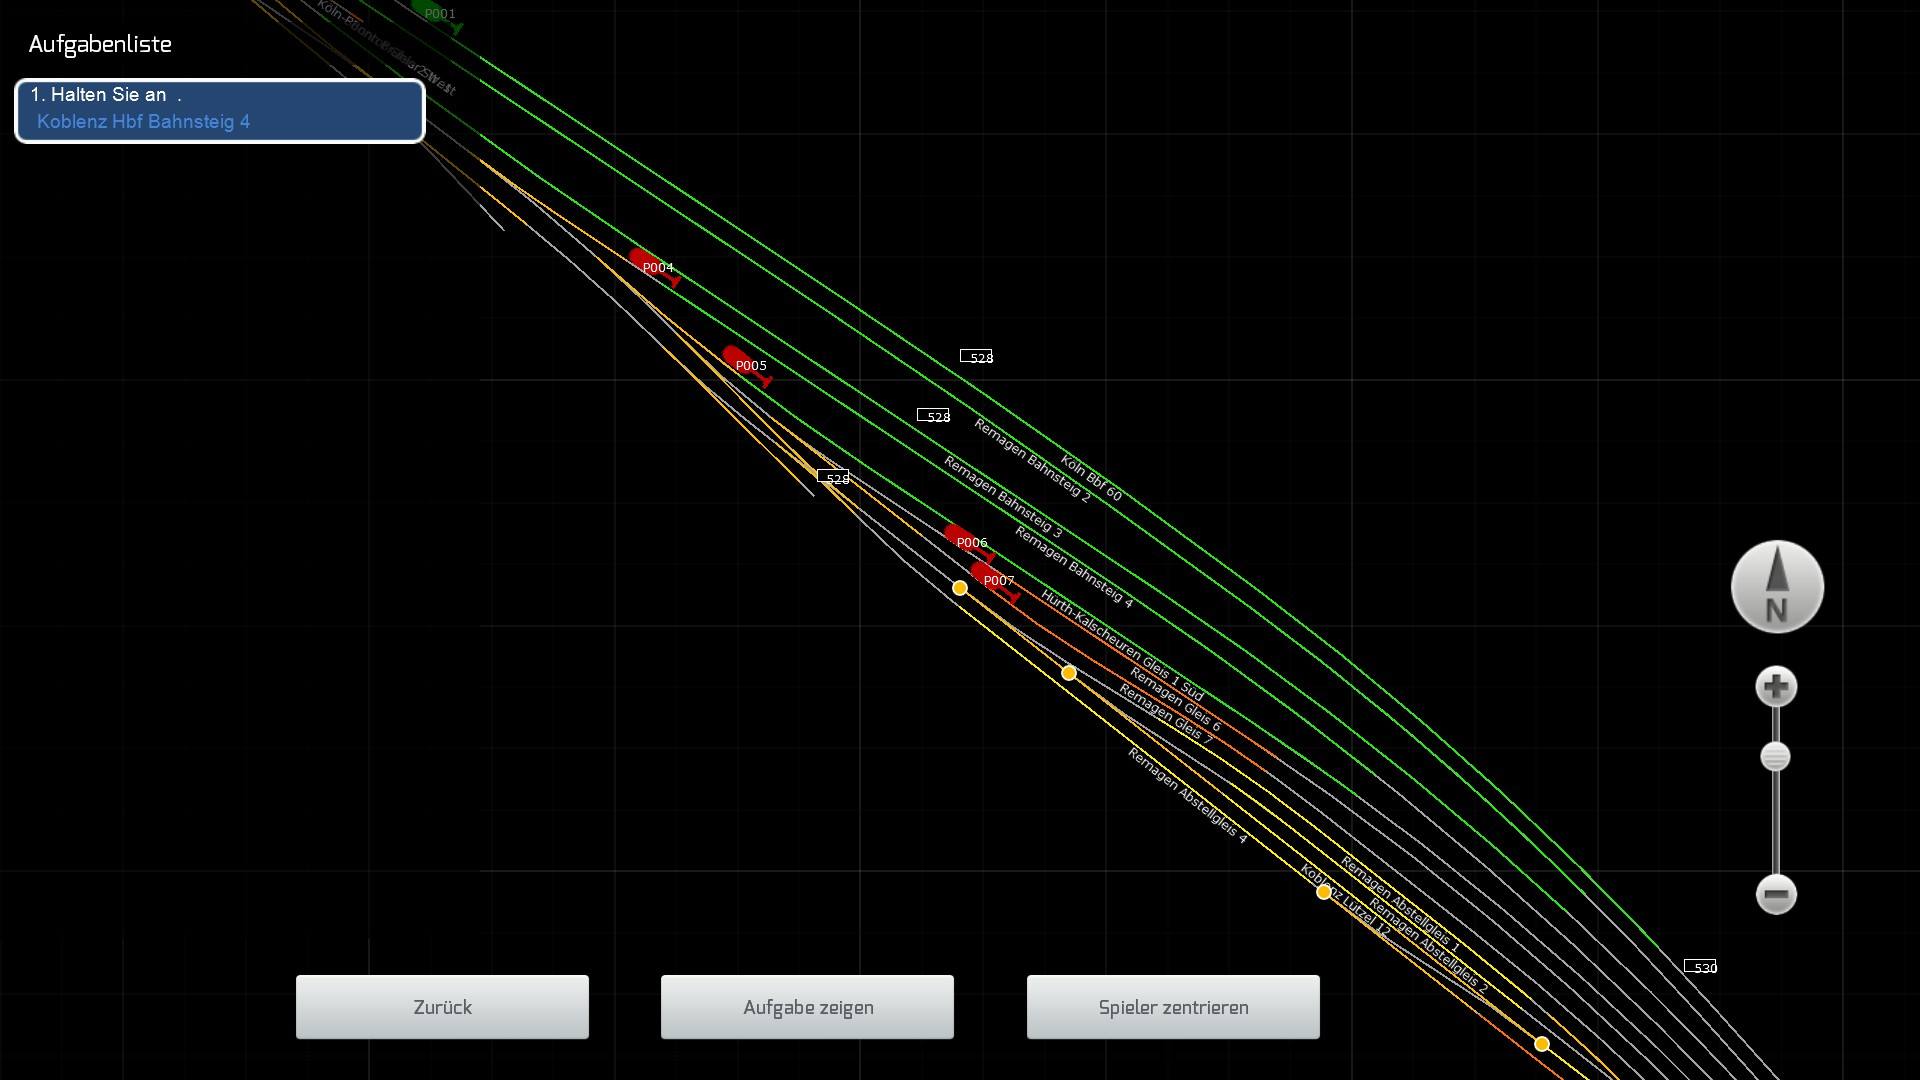1920x1080 pixels.
Task: Click the yellow dot near Remagen Gleis 7
Action: [x=1069, y=673]
